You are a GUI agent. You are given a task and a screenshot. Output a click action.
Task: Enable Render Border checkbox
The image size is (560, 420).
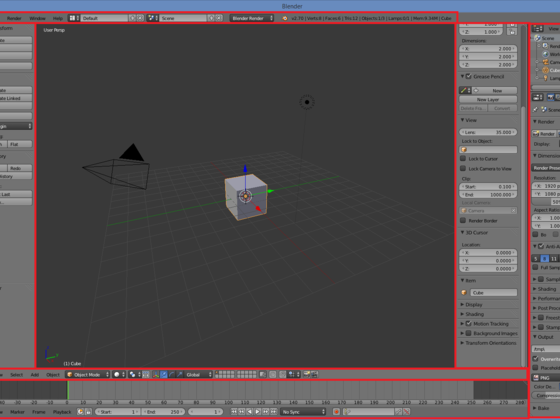point(463,220)
